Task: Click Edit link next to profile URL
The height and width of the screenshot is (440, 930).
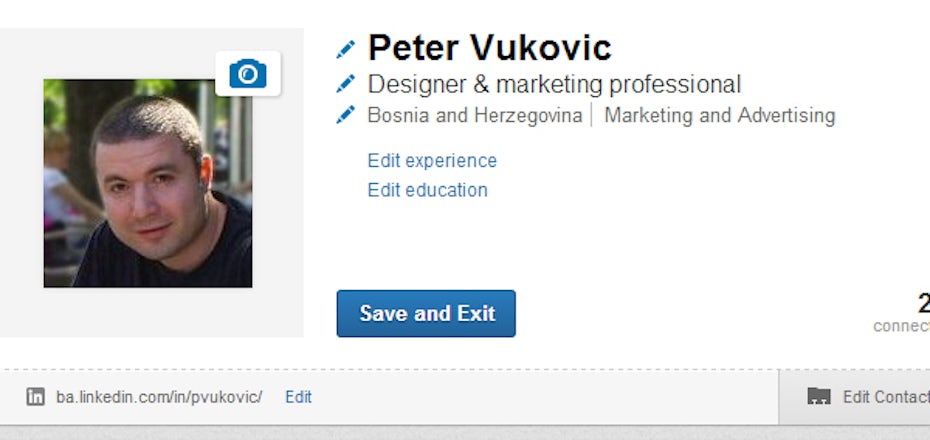Action: coord(298,397)
